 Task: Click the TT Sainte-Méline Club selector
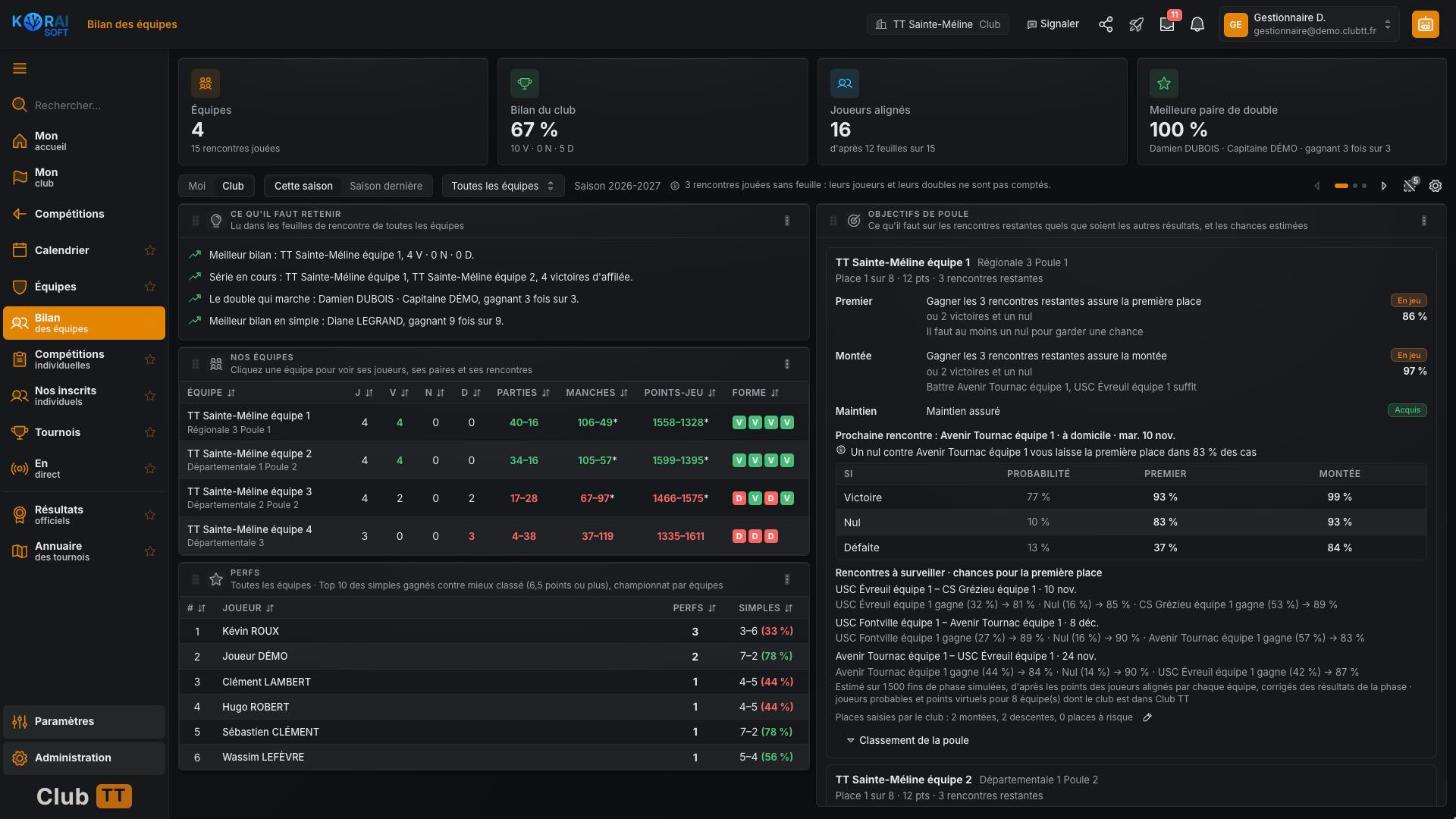(937, 24)
